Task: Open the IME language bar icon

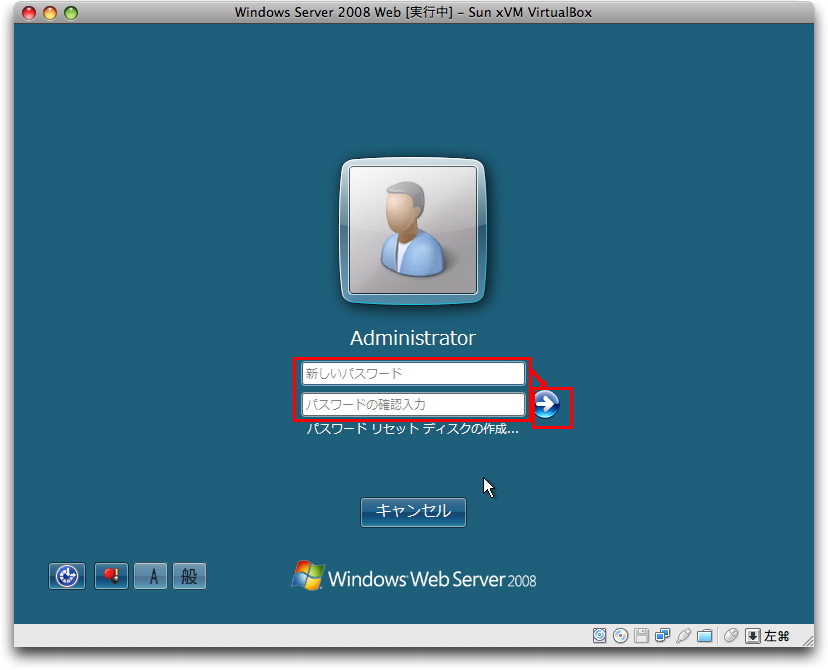Action: pos(111,576)
